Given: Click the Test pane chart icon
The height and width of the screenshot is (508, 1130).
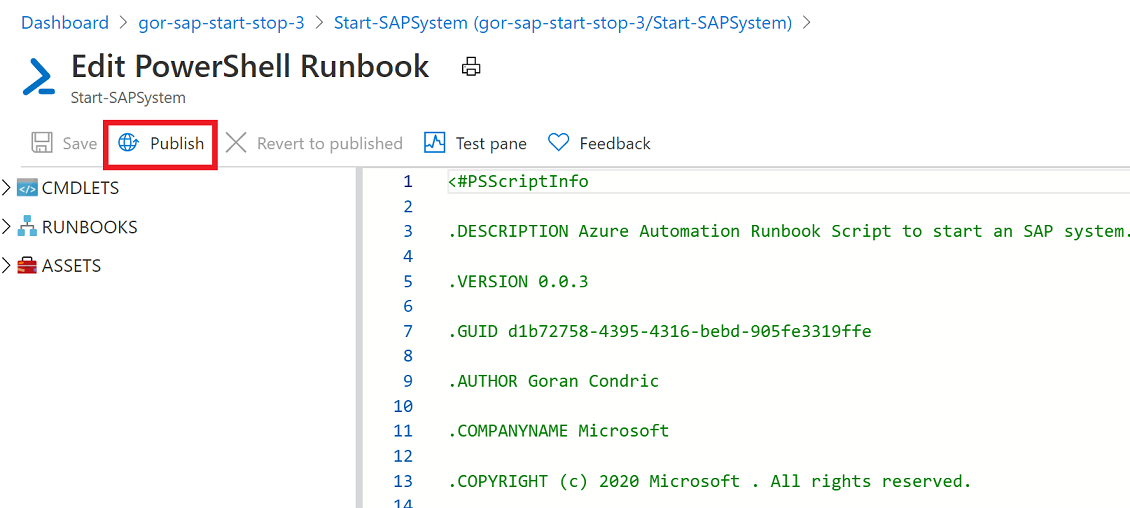Looking at the screenshot, I should (435, 143).
